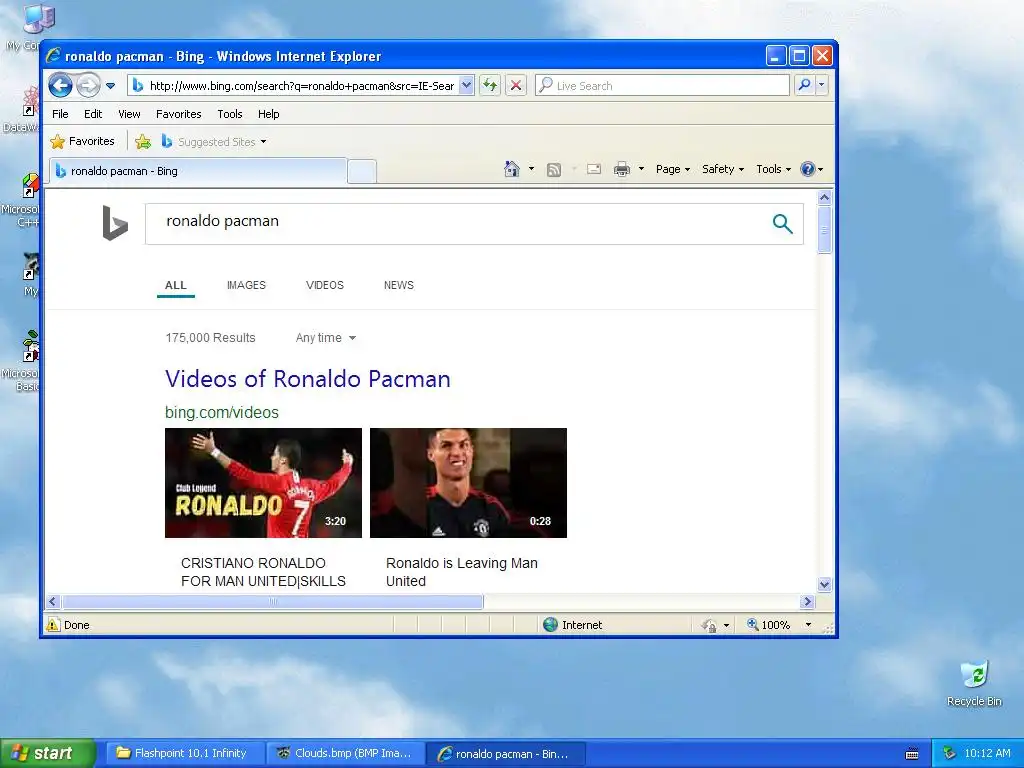Open the Any time filter dropdown

(x=325, y=338)
